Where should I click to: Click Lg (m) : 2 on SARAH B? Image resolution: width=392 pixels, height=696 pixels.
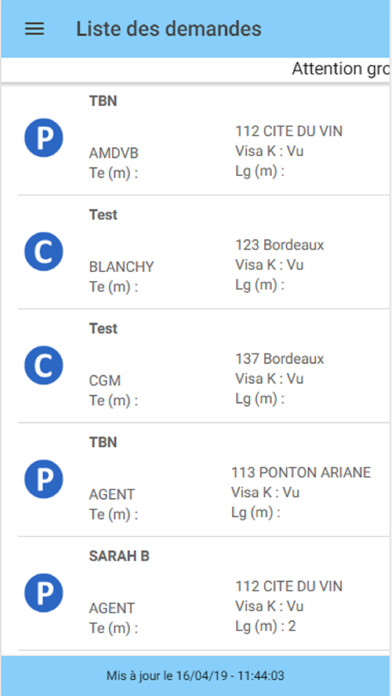[x=265, y=626]
